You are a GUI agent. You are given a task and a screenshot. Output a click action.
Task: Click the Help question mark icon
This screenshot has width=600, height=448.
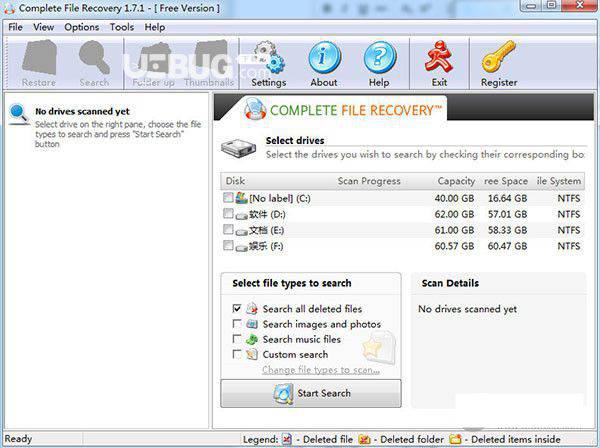[379, 57]
